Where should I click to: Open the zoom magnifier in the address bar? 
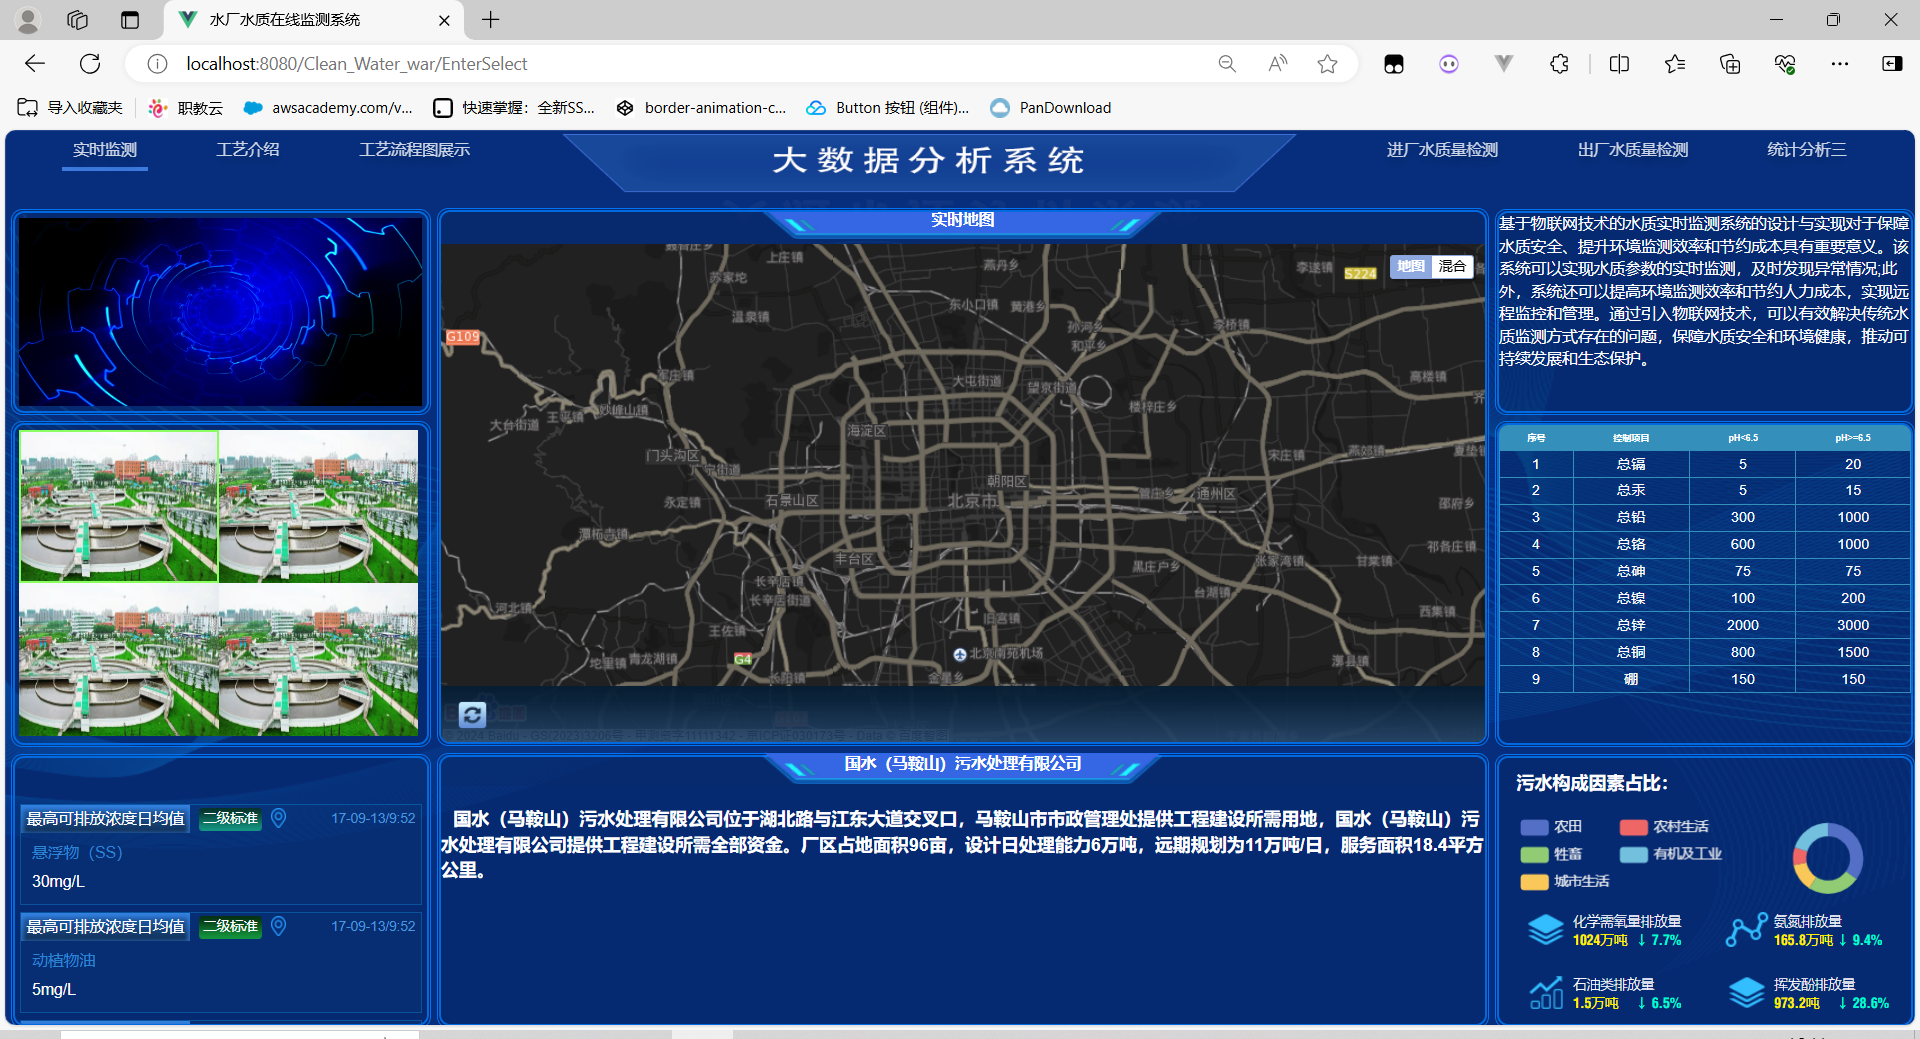click(1227, 64)
